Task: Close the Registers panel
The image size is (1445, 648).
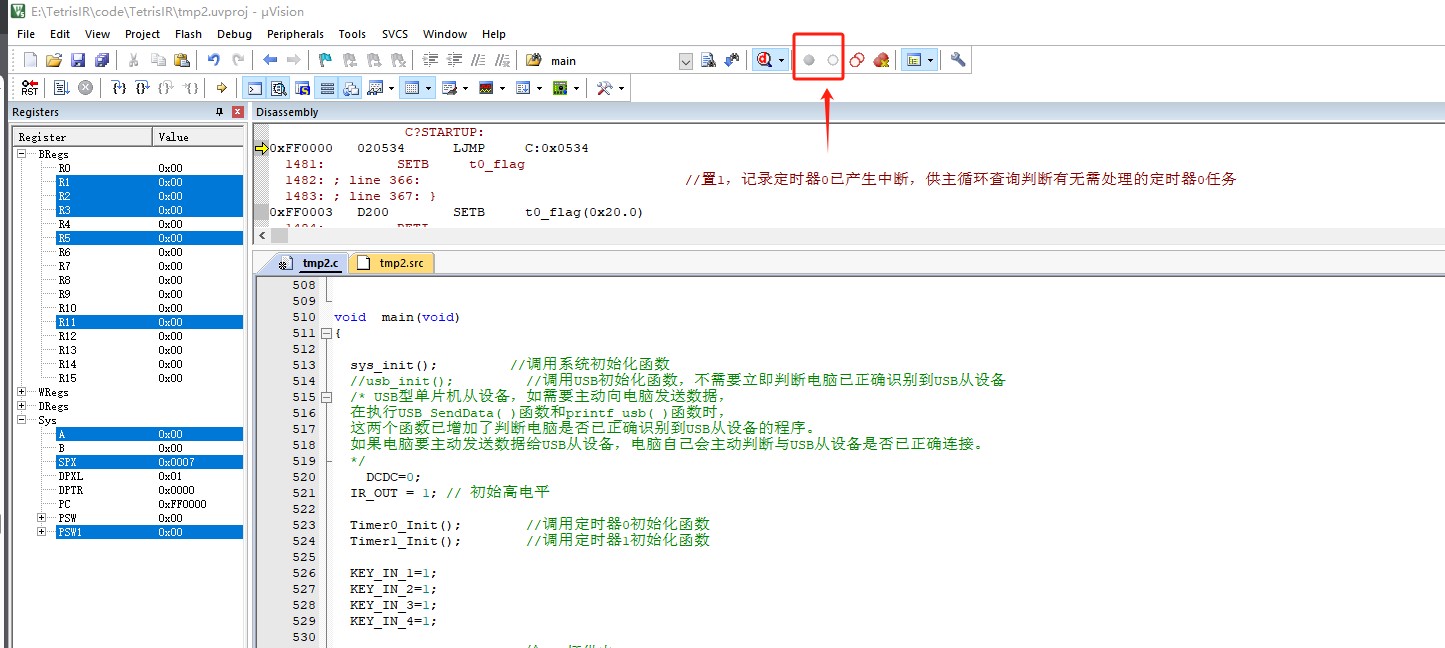Action: [237, 112]
